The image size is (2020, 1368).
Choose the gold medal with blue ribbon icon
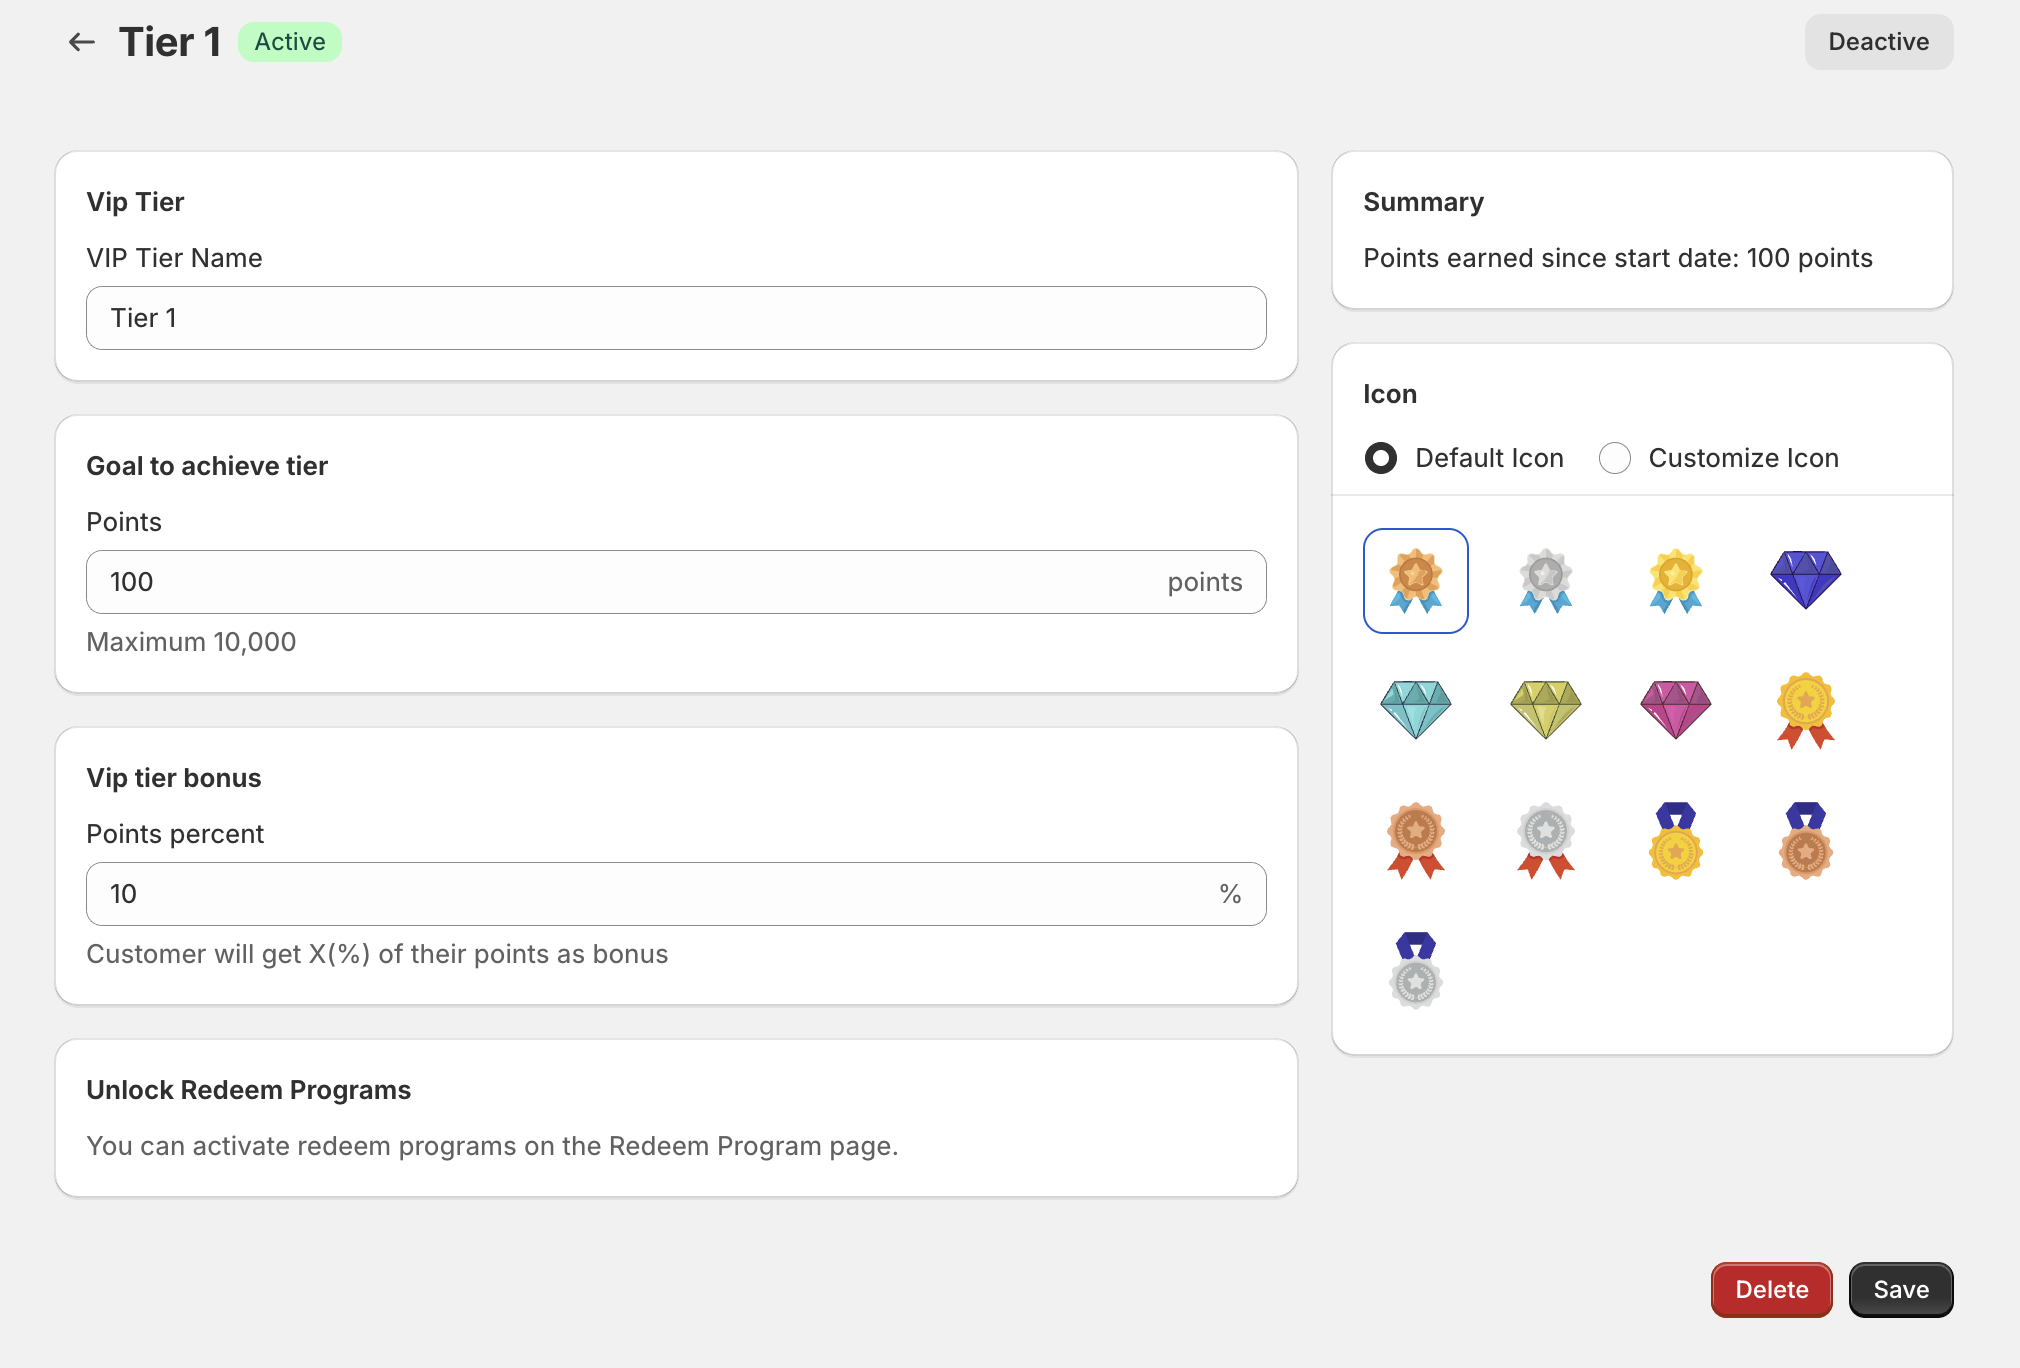pyautogui.click(x=1676, y=581)
